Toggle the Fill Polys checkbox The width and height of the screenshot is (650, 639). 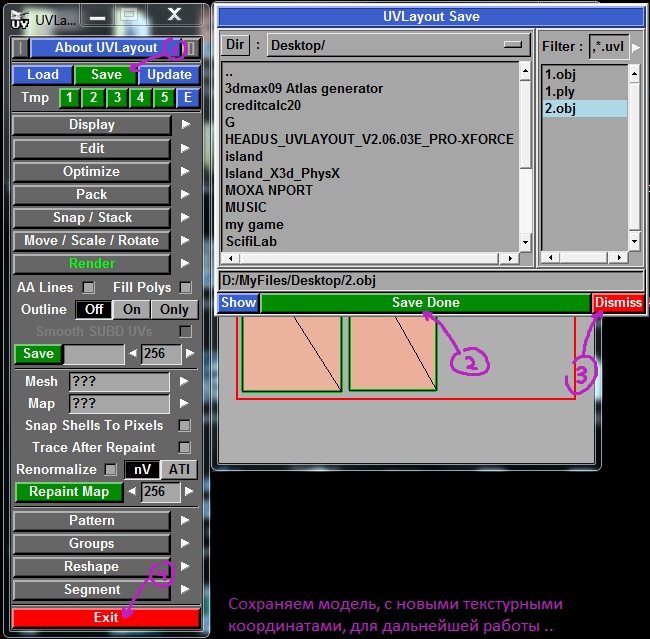pyautogui.click(x=184, y=288)
